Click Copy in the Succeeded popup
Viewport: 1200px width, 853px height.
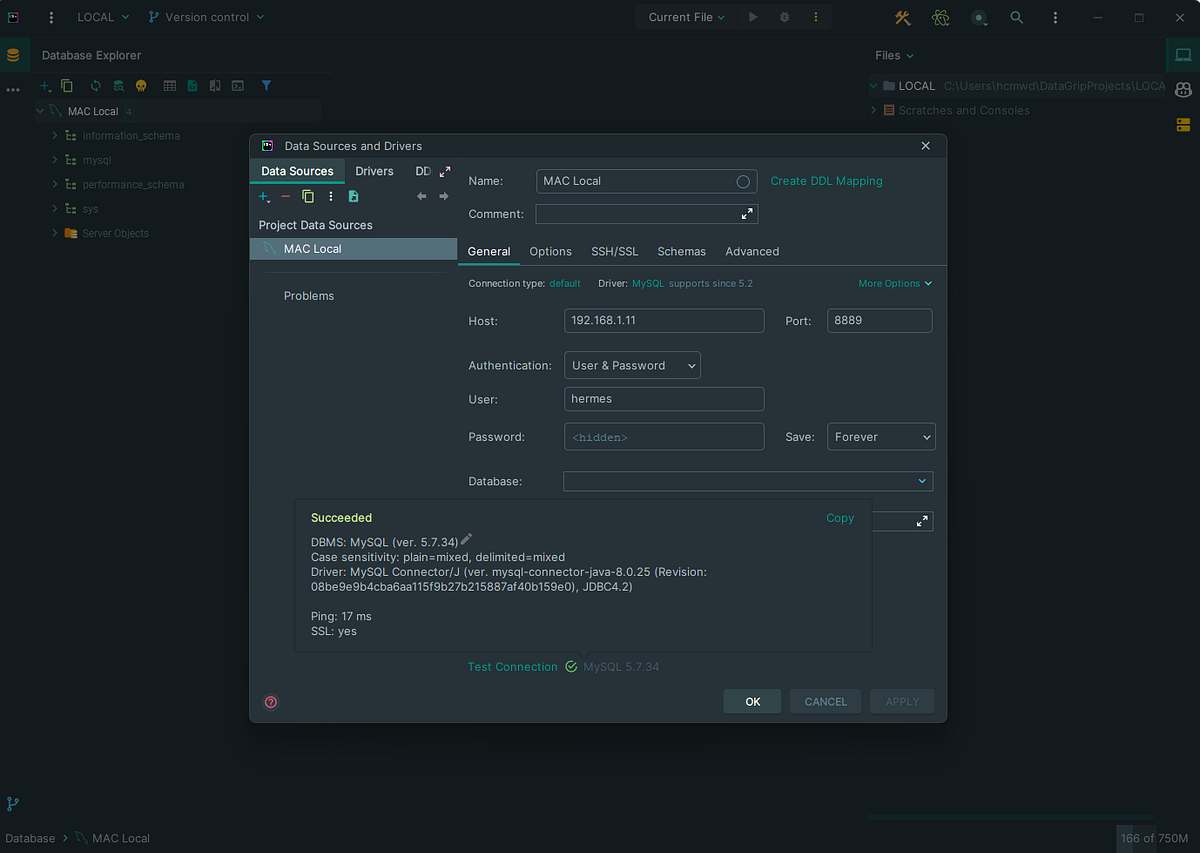pos(840,518)
